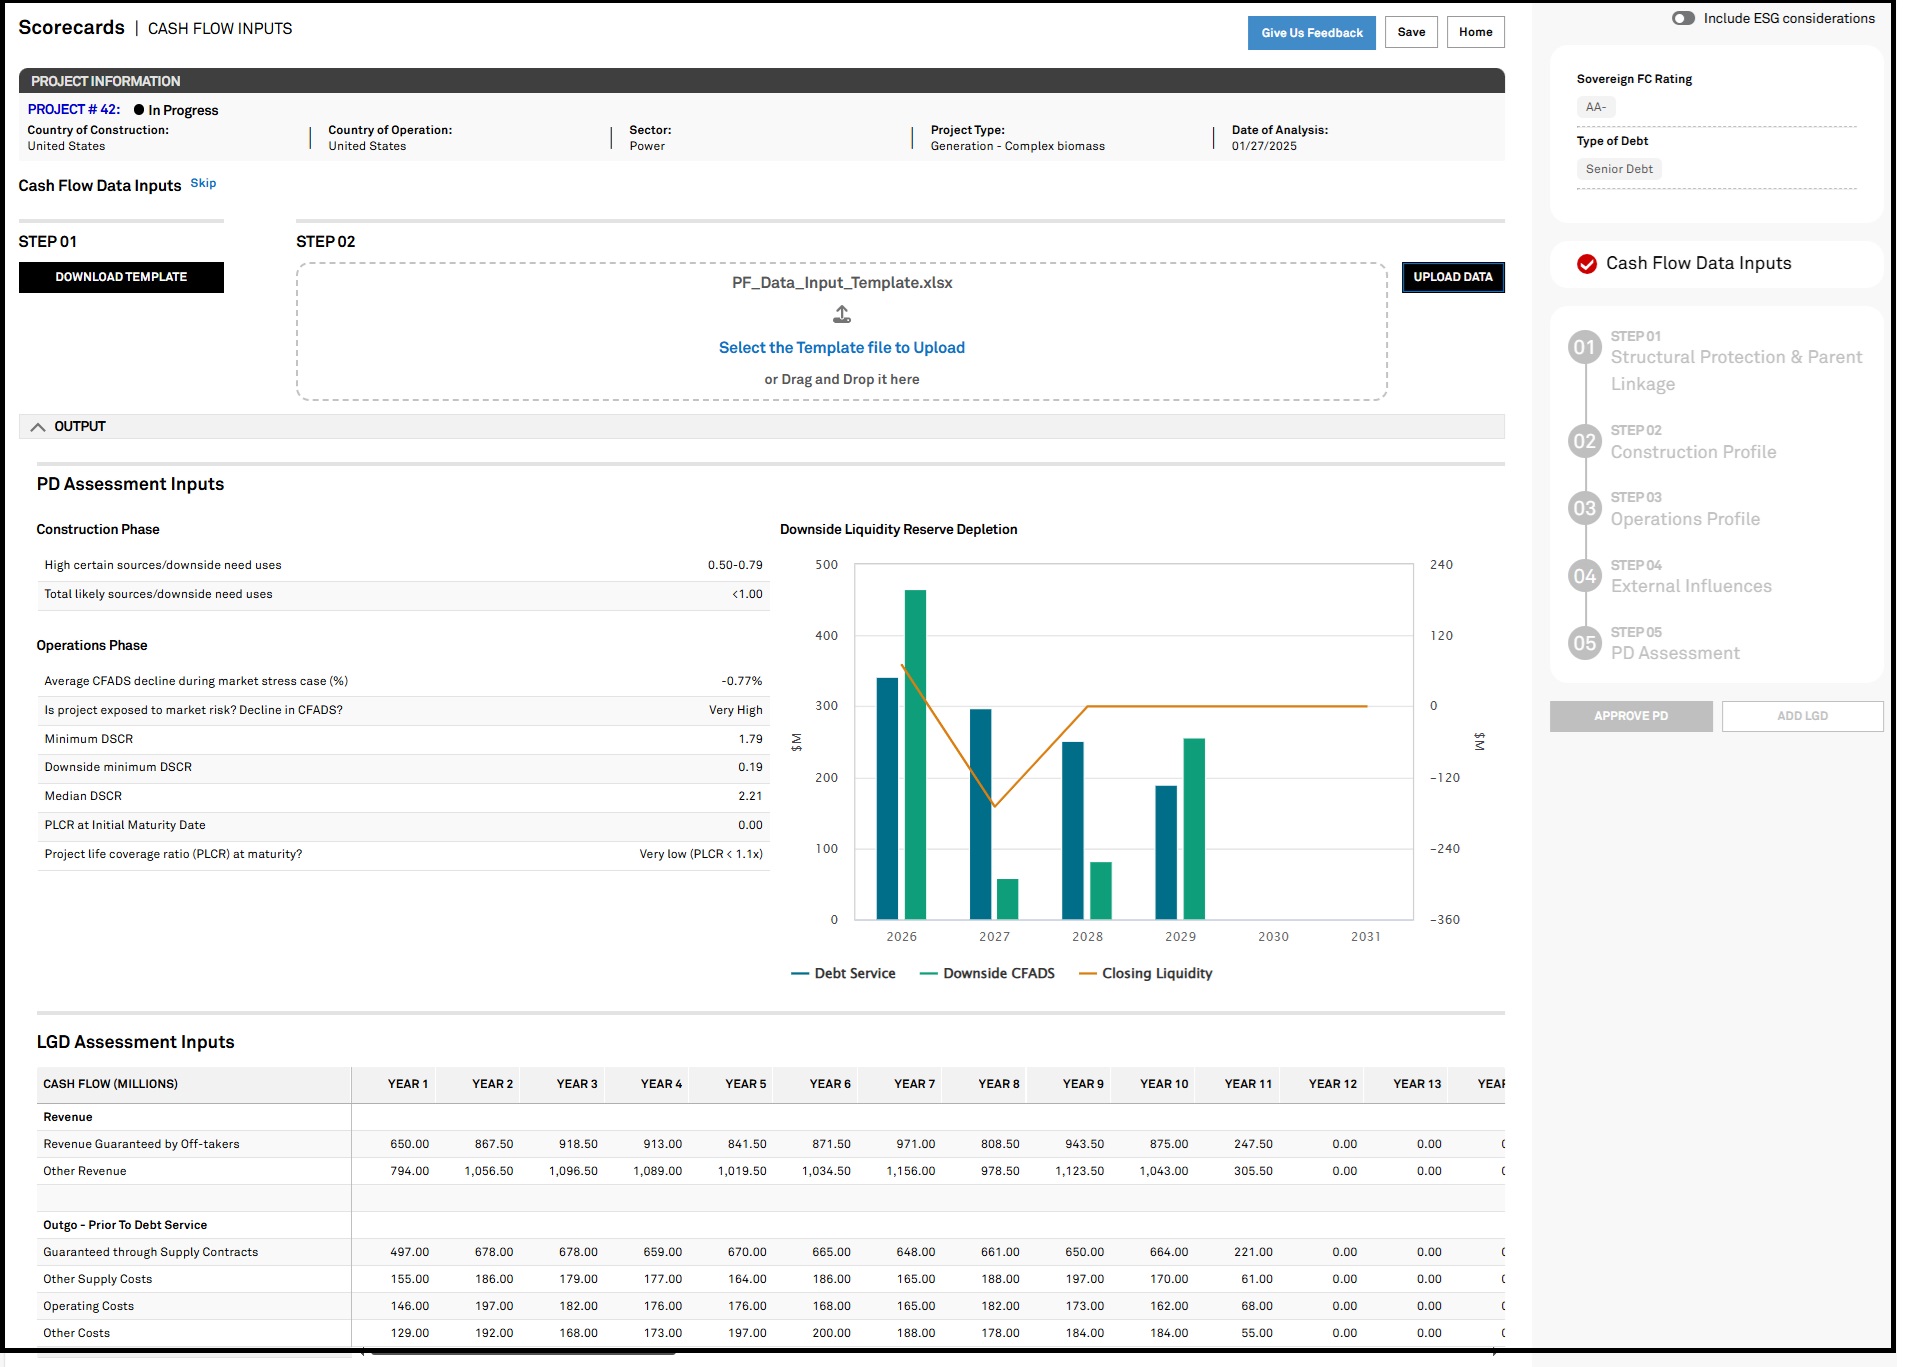The height and width of the screenshot is (1367, 1914).
Task: Open the Sovereign FC Rating AA- selector
Action: [x=1595, y=107]
